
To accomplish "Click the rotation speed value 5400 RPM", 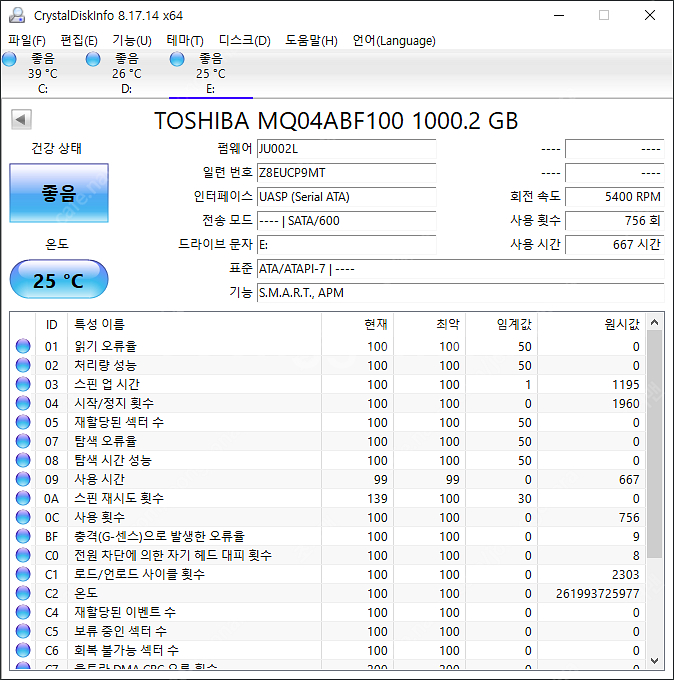I will pos(615,197).
